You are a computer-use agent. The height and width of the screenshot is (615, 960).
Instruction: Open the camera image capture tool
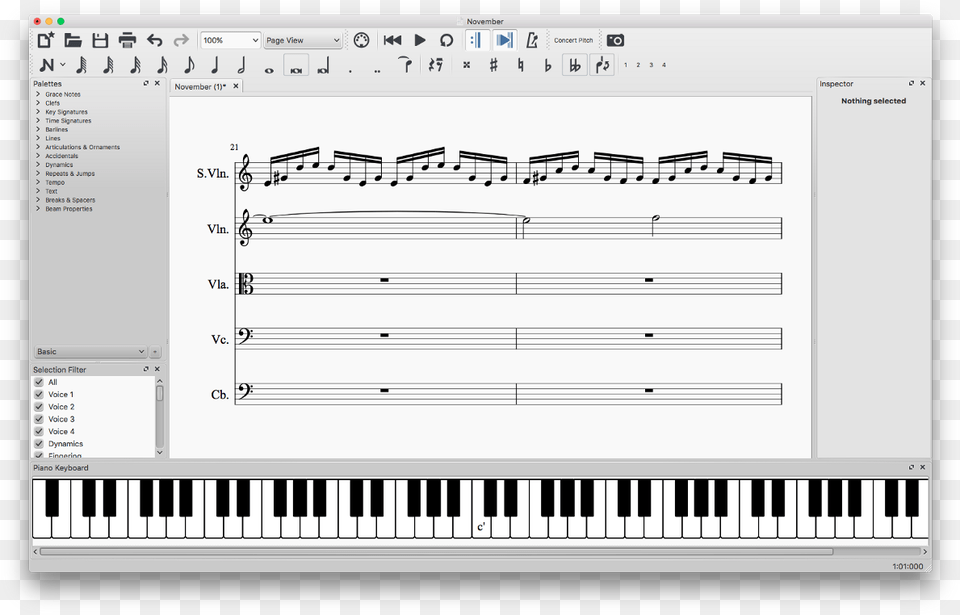coord(616,40)
